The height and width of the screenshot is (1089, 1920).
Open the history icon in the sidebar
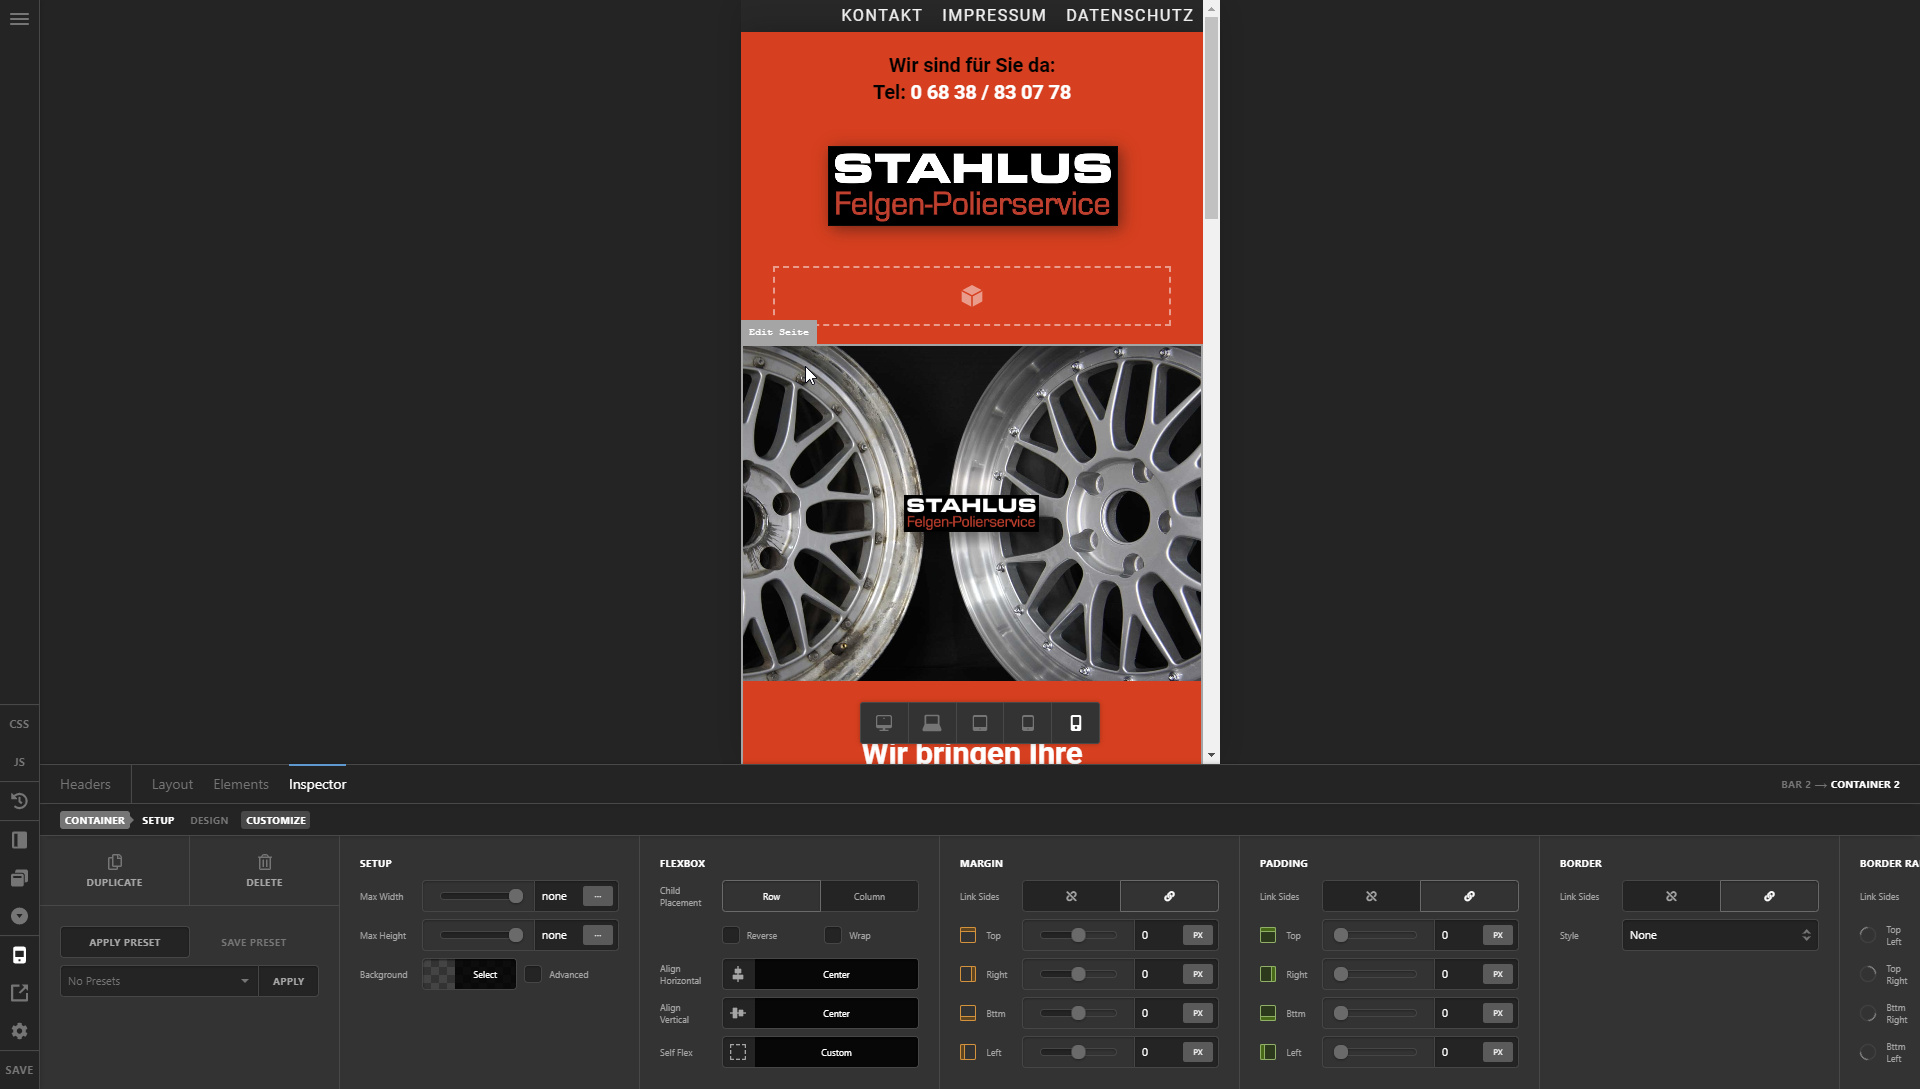(x=19, y=801)
